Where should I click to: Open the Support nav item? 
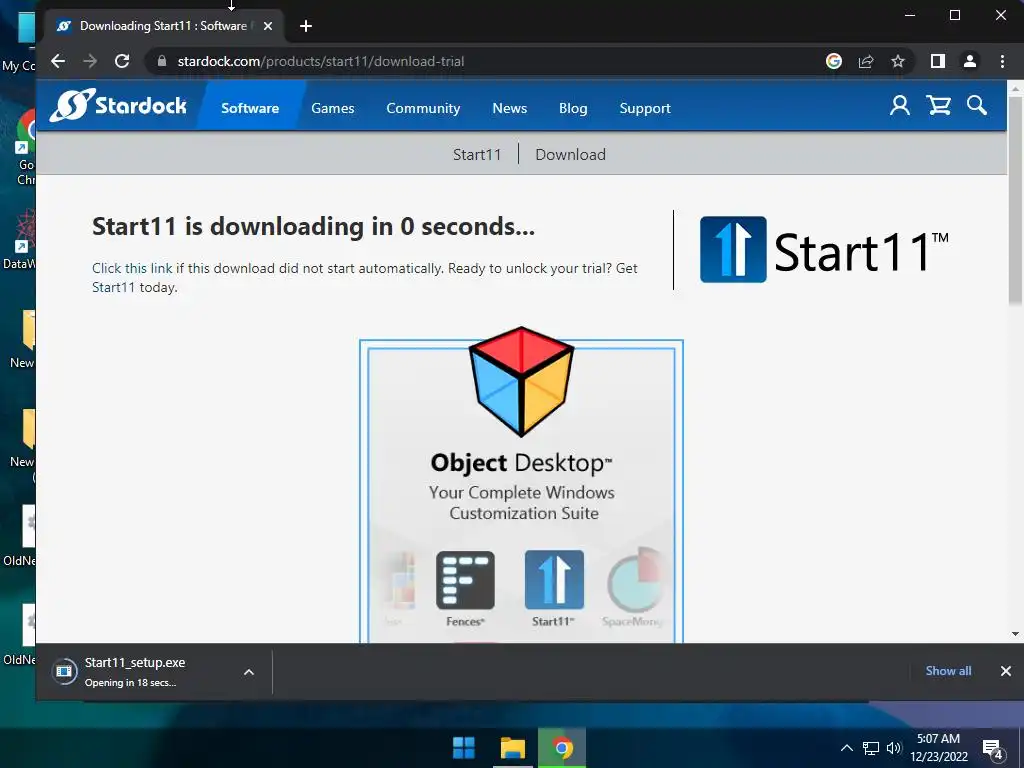pos(645,108)
